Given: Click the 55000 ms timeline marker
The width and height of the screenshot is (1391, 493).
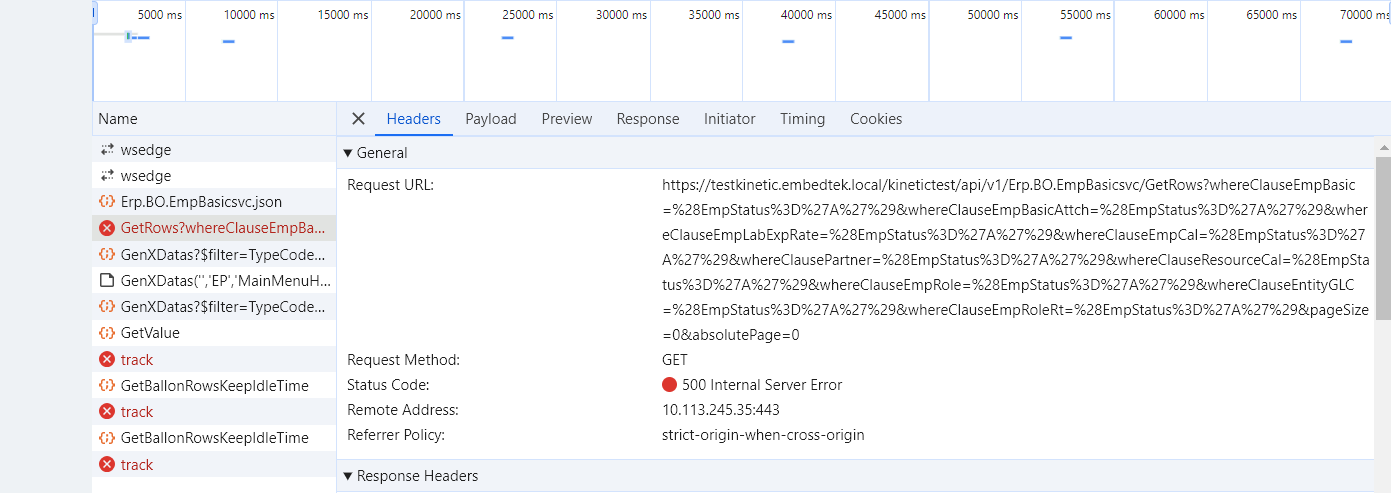Looking at the screenshot, I should [x=1085, y=15].
